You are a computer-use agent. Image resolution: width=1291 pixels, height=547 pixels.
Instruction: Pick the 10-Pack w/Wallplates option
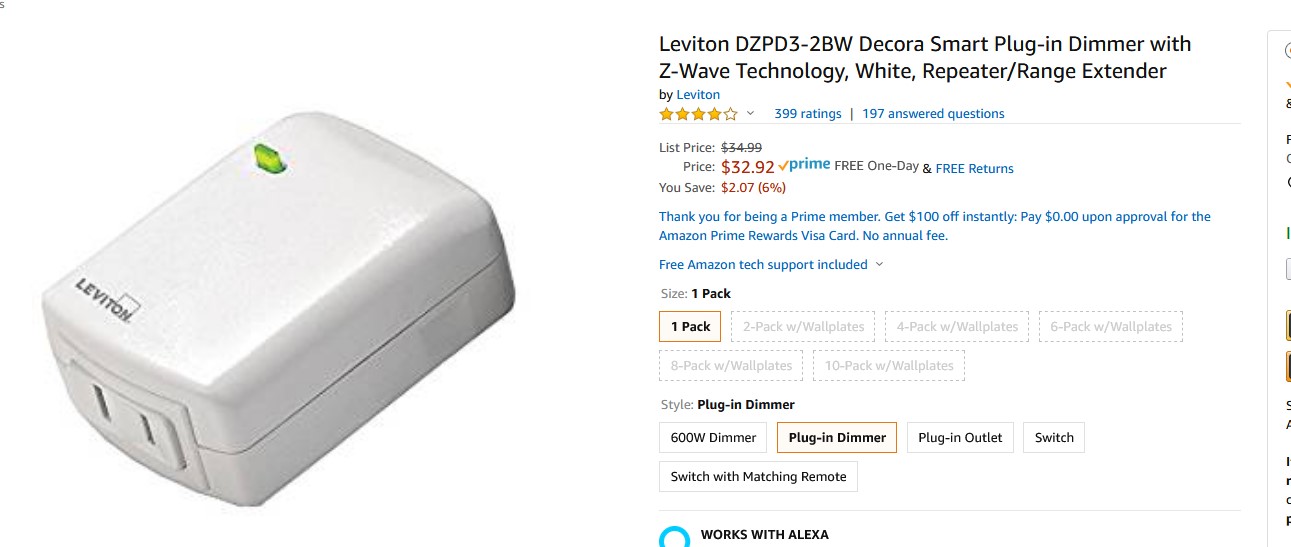[889, 366]
